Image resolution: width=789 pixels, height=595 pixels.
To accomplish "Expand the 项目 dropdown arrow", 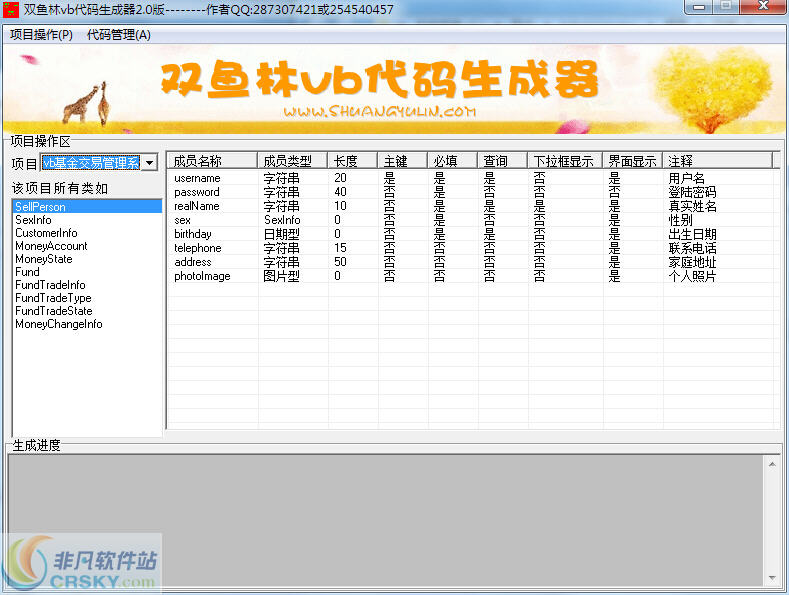I will click(x=149, y=163).
